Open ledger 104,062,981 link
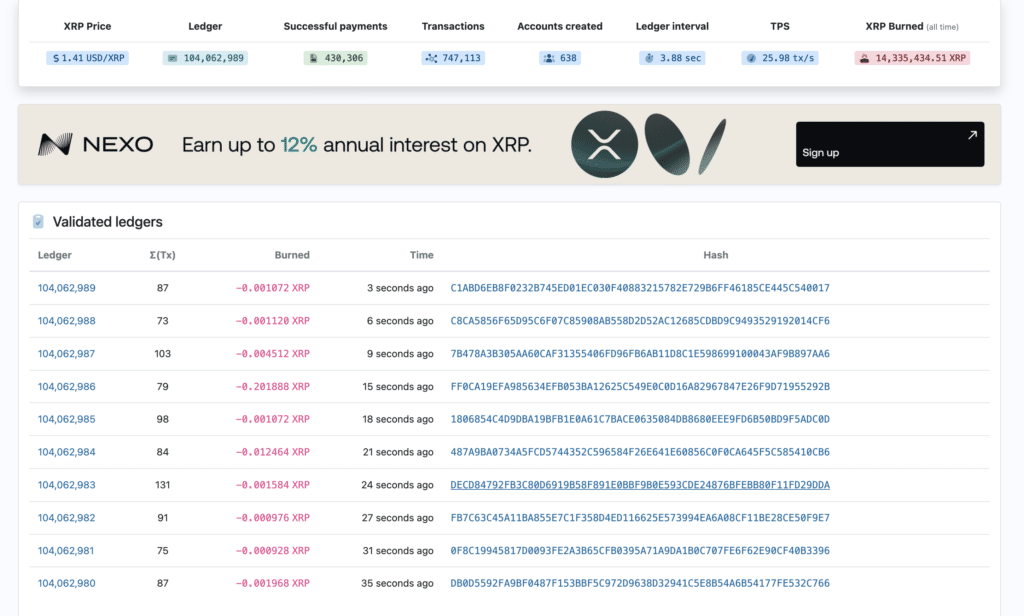The width and height of the screenshot is (1024, 616). click(66, 551)
